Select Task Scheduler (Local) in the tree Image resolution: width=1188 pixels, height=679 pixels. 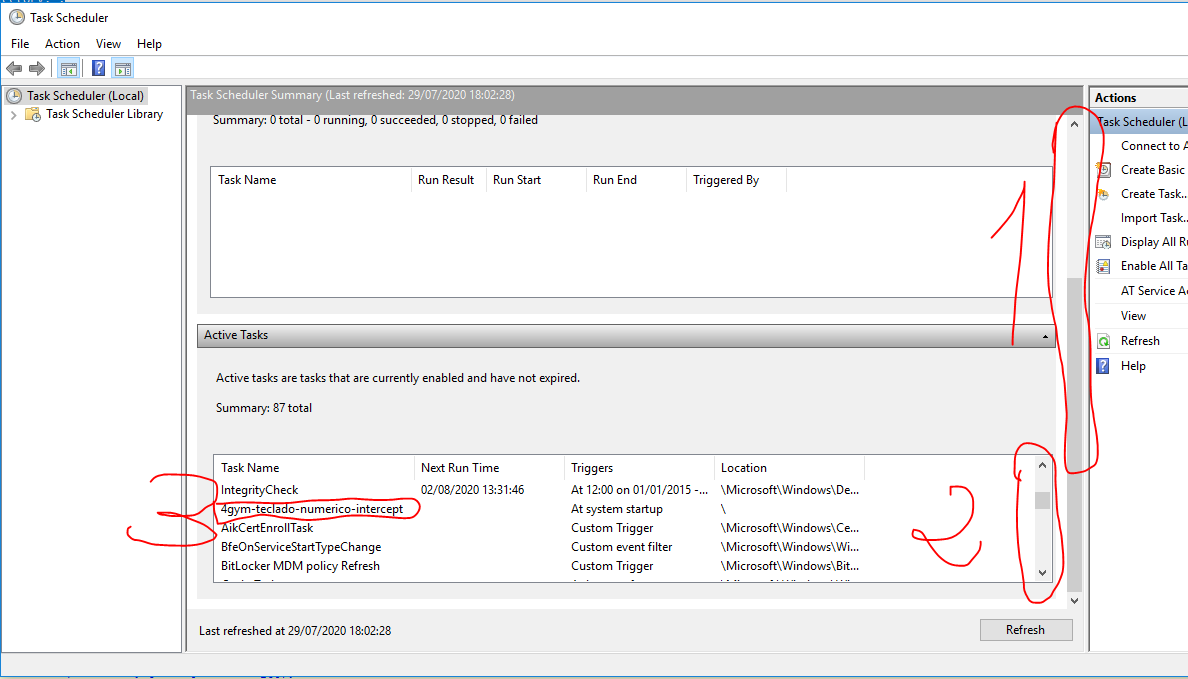(x=85, y=96)
